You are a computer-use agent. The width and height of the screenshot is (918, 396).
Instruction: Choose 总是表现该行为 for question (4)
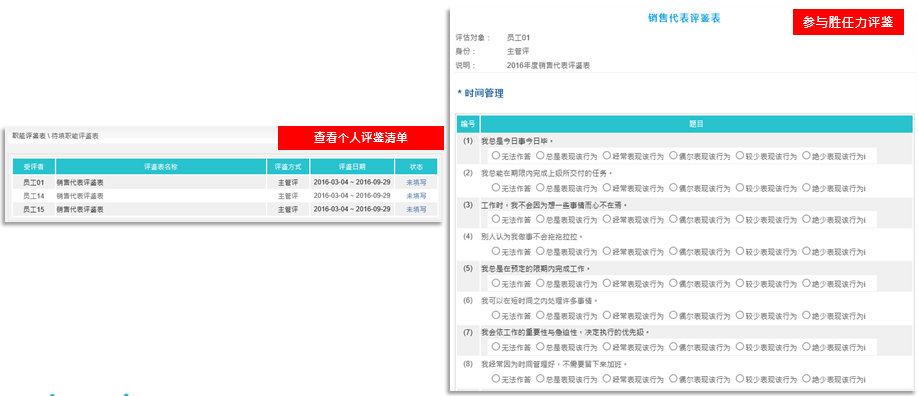click(x=540, y=251)
